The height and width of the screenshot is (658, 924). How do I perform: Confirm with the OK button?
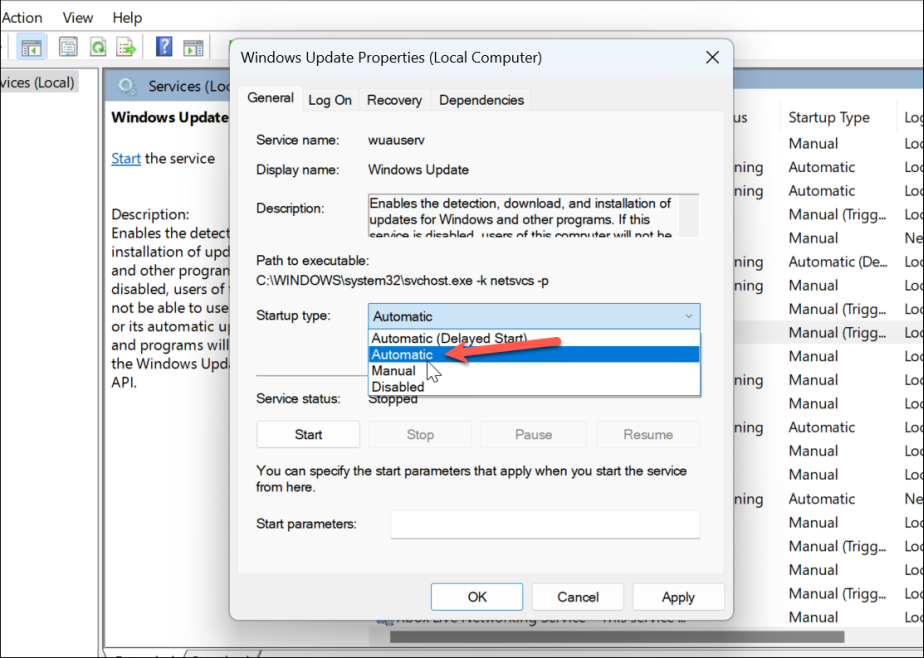(477, 597)
